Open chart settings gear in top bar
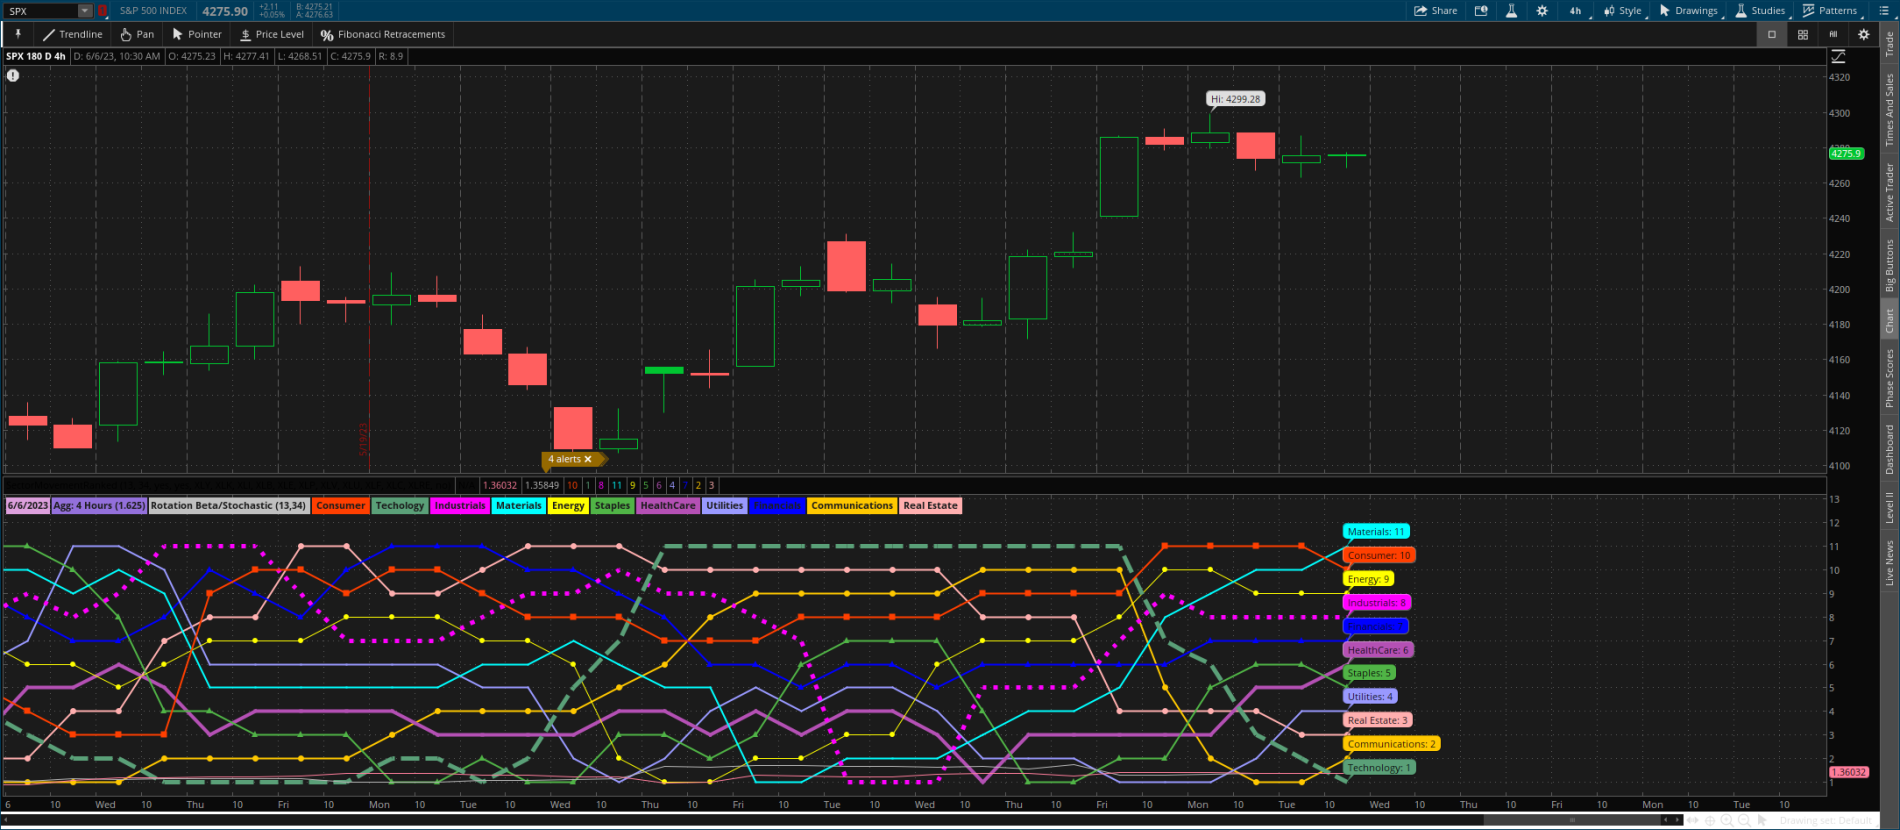The width and height of the screenshot is (1900, 830). pyautogui.click(x=1542, y=11)
